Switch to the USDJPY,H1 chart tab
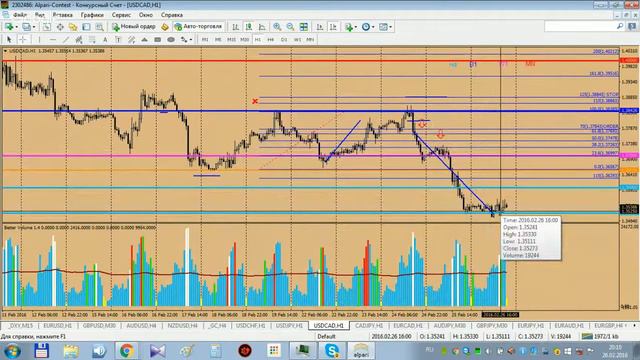Screen dimensions: 640x360 click(289, 326)
